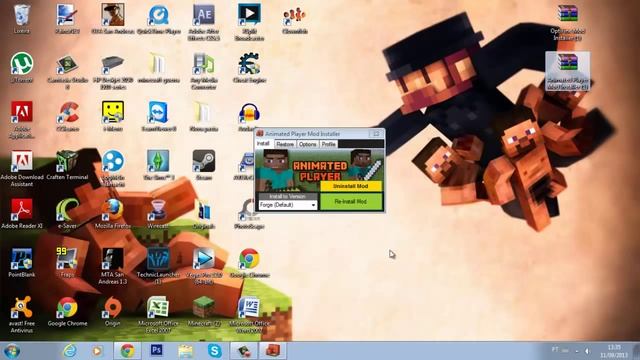Launch Mozilla Firefox from the desktop
This screenshot has height=360, width=640.
click(x=113, y=213)
